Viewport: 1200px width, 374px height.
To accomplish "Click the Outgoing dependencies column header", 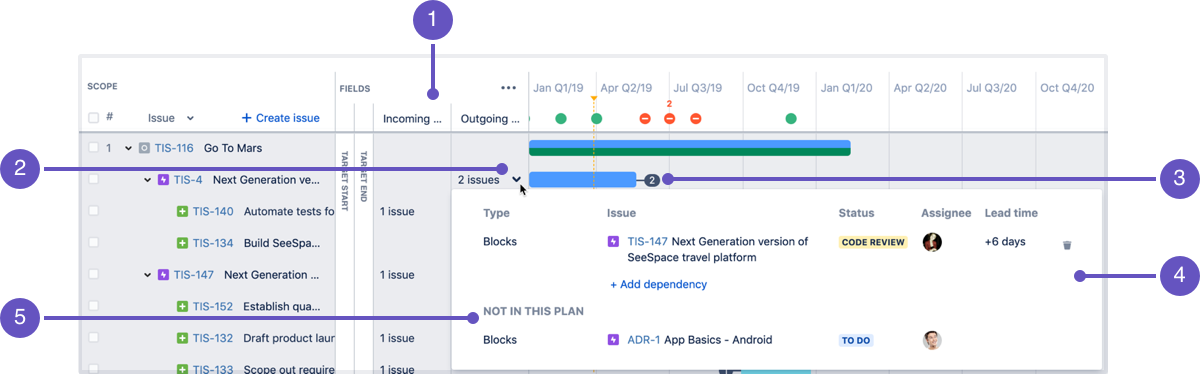I will coord(490,119).
